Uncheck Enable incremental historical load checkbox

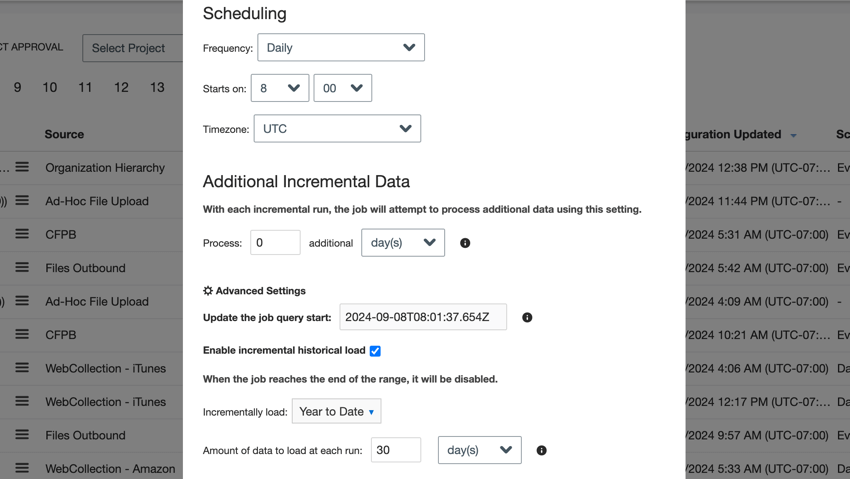(375, 351)
